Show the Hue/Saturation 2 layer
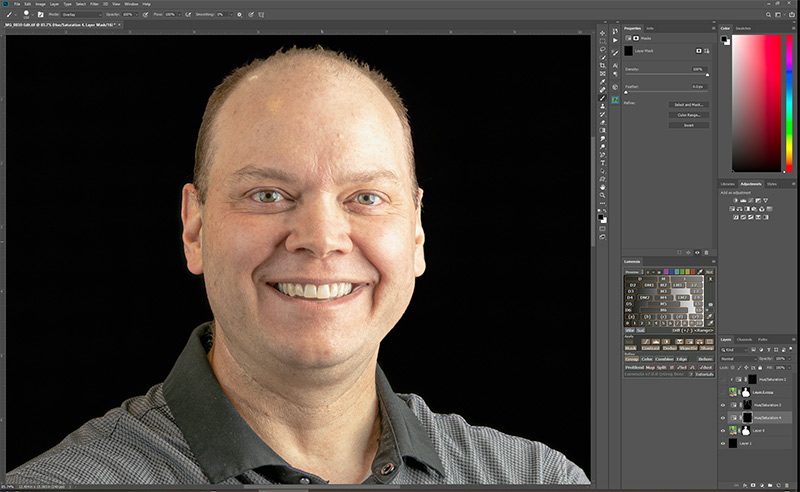 coord(723,379)
